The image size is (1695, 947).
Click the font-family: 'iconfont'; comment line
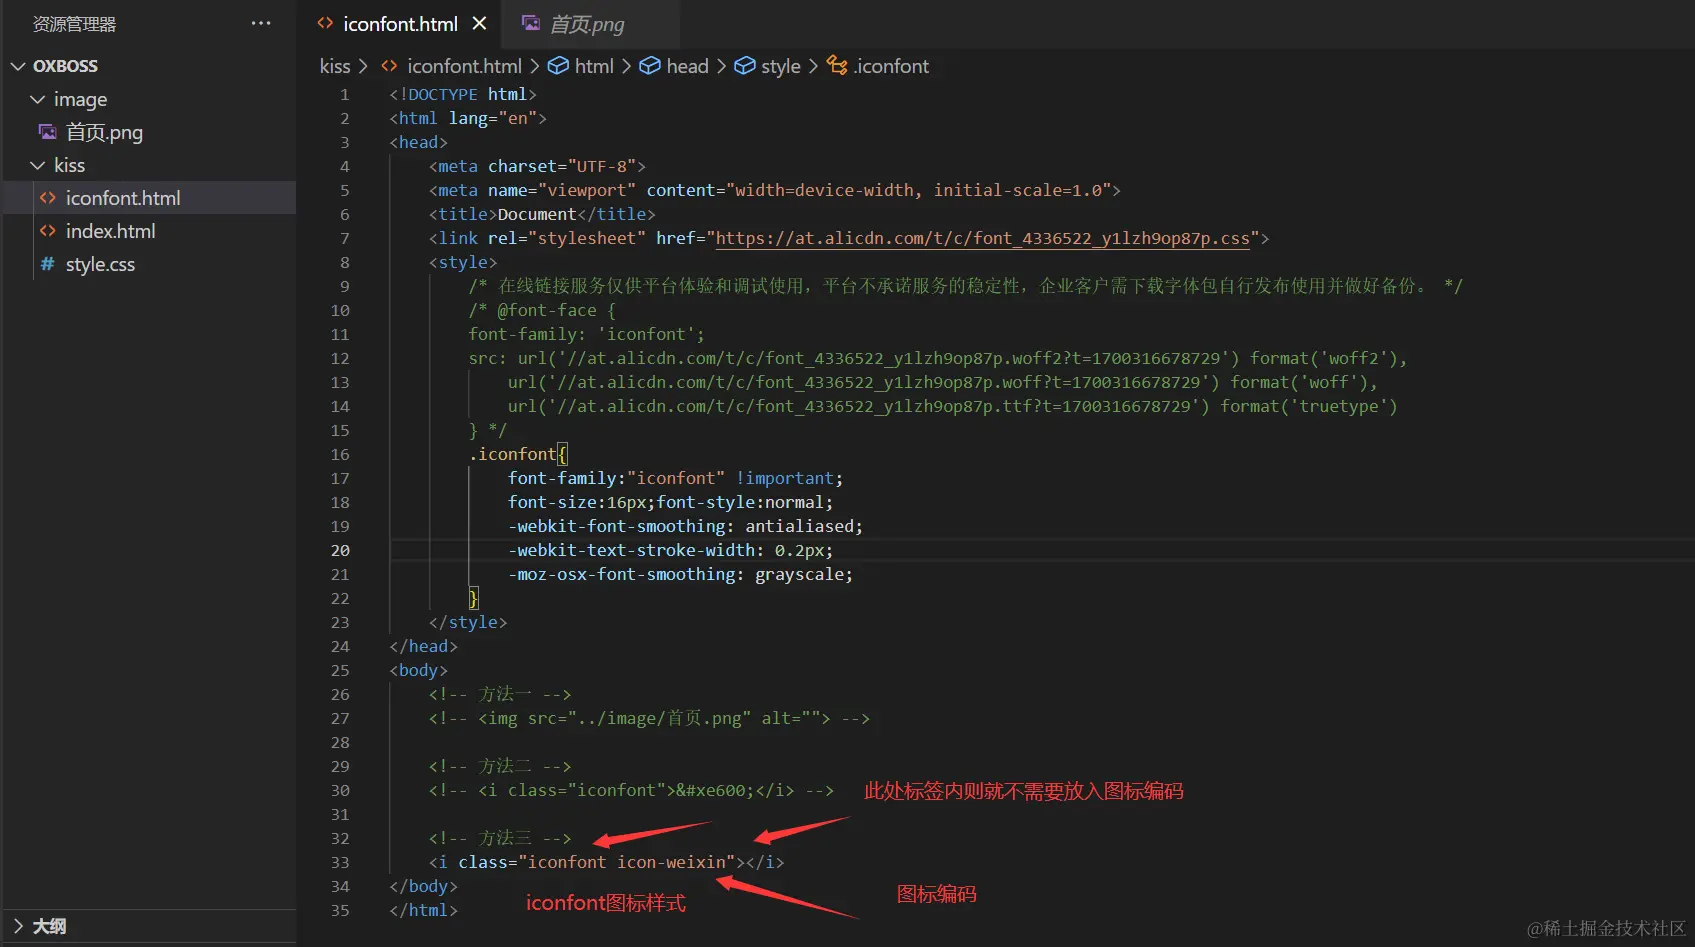(x=586, y=334)
